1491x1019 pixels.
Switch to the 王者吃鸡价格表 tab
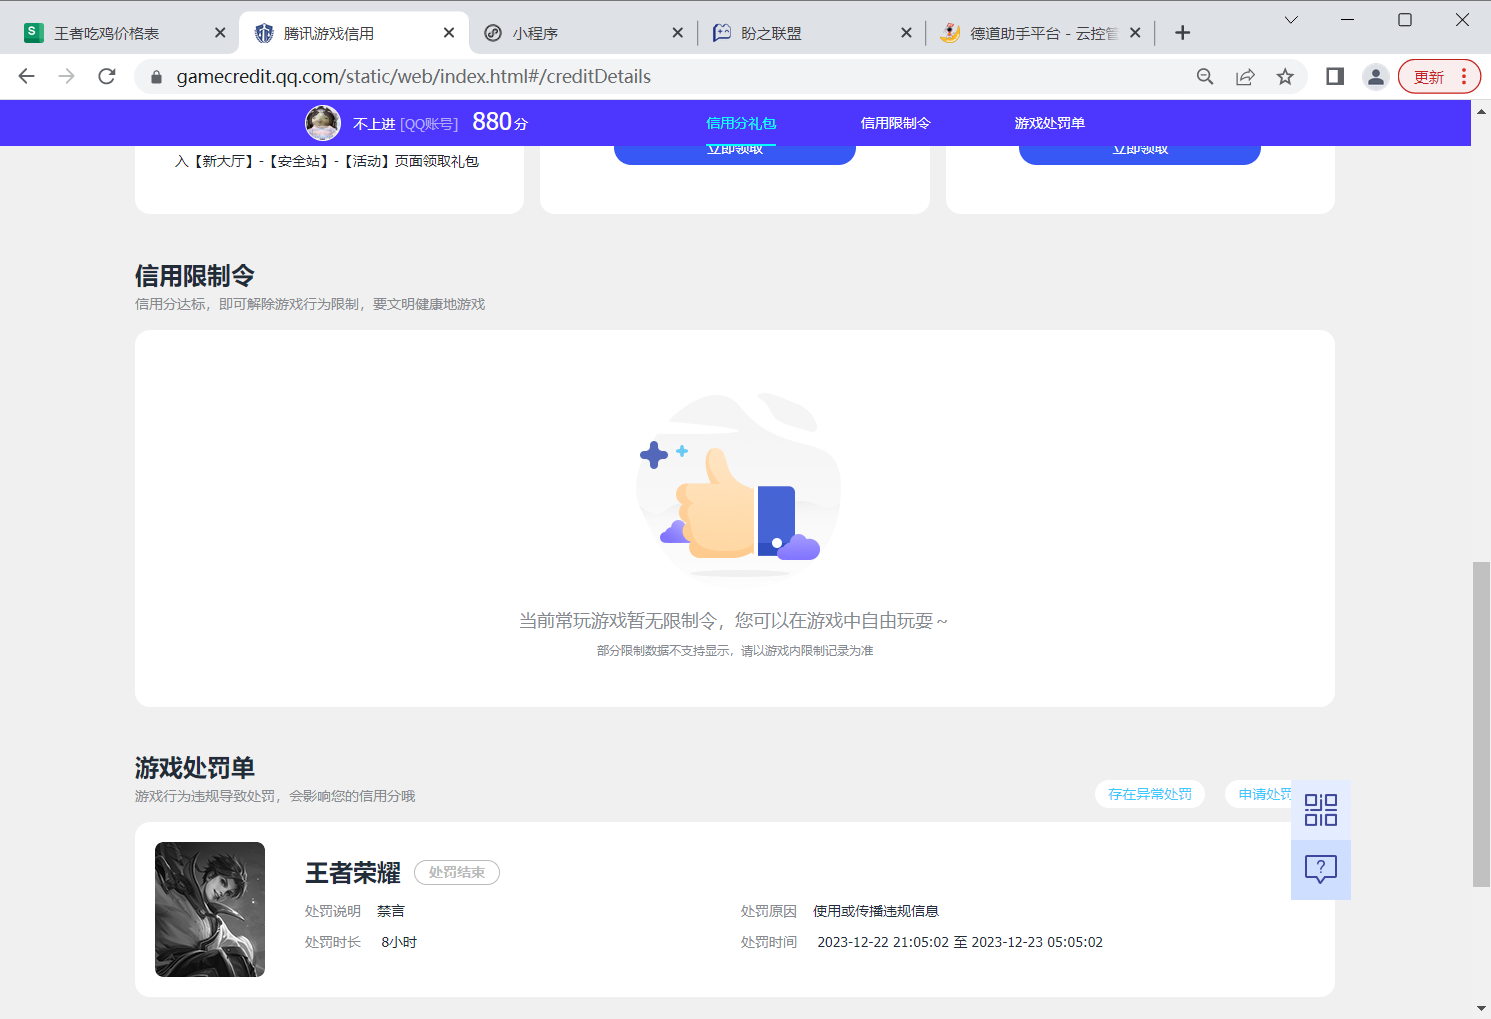click(106, 33)
